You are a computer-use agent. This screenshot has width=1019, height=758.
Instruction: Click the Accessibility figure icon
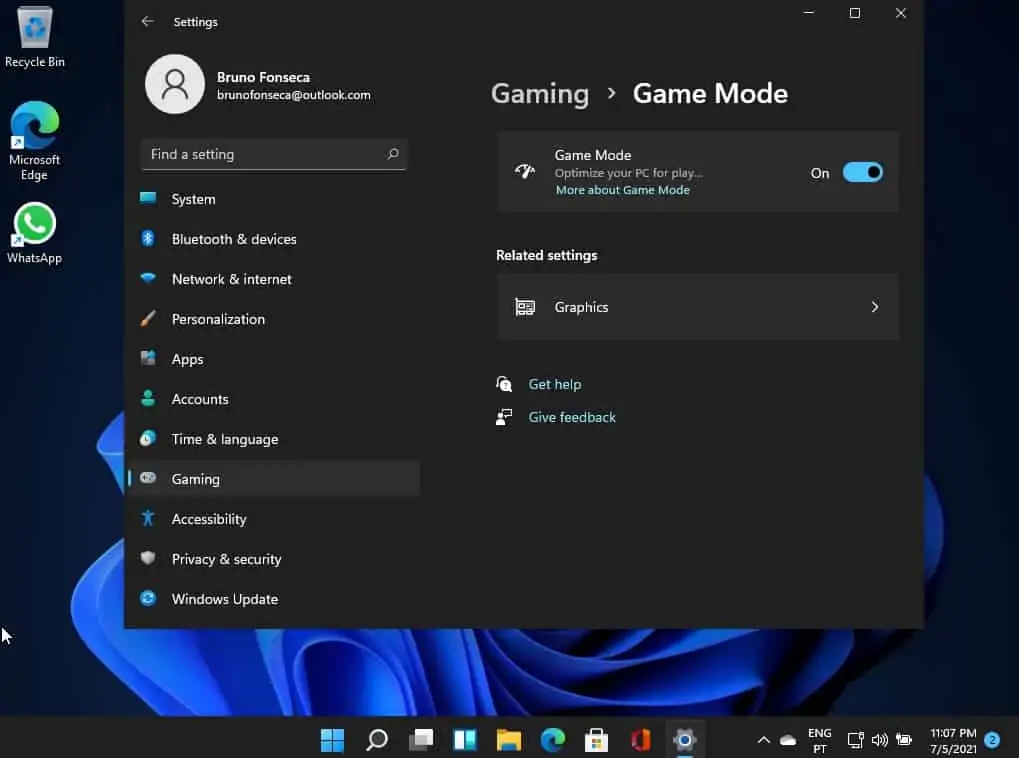click(148, 519)
